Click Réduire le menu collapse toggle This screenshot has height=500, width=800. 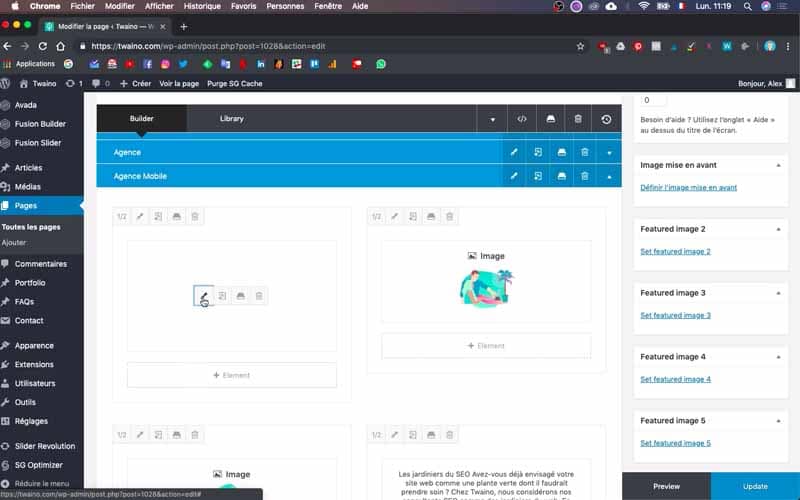click(41, 483)
